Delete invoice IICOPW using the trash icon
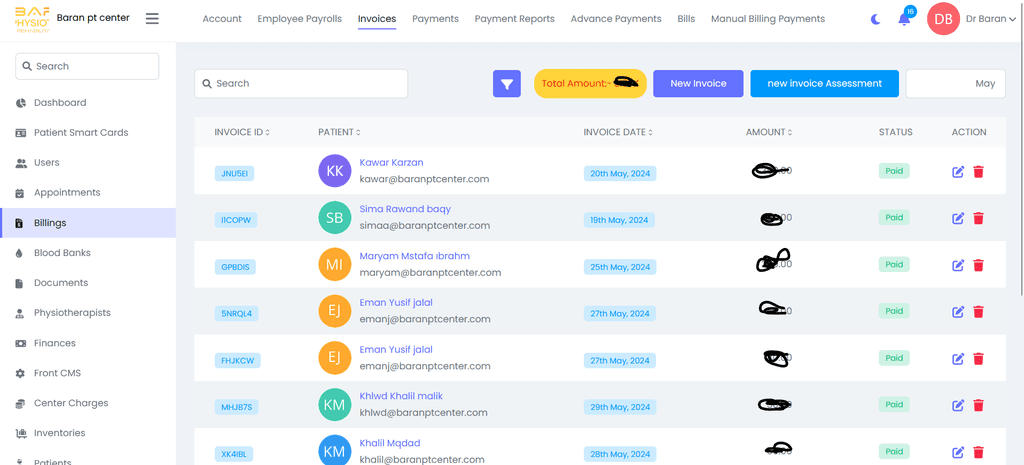The height and width of the screenshot is (465, 1024). [978, 218]
